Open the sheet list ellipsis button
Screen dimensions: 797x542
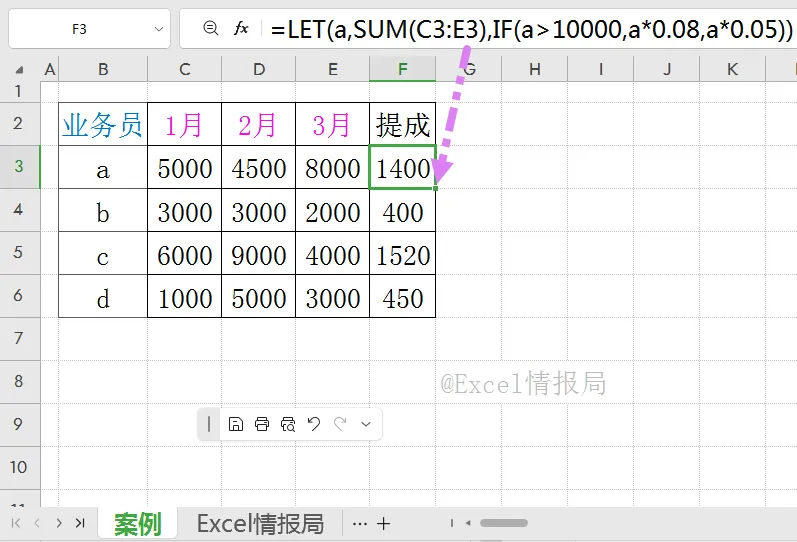359,523
